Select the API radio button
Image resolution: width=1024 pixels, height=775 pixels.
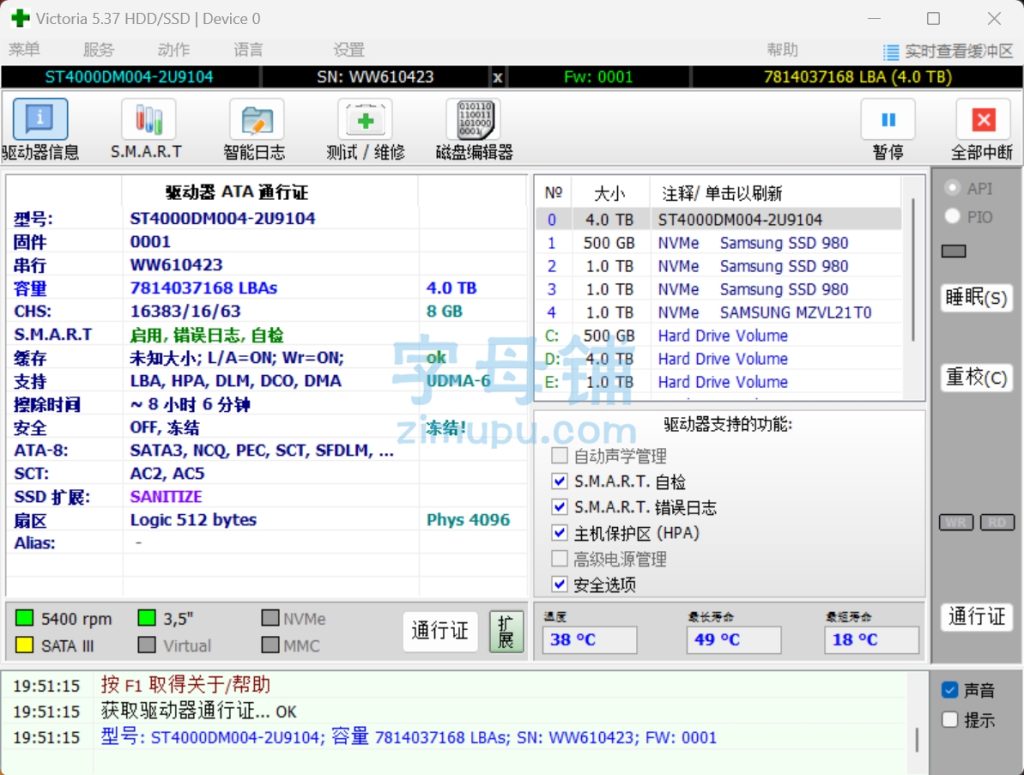952,188
